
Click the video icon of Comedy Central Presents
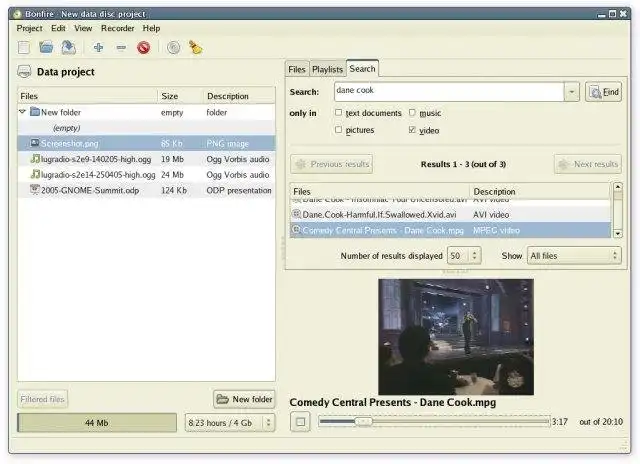pyautogui.click(x=297, y=230)
